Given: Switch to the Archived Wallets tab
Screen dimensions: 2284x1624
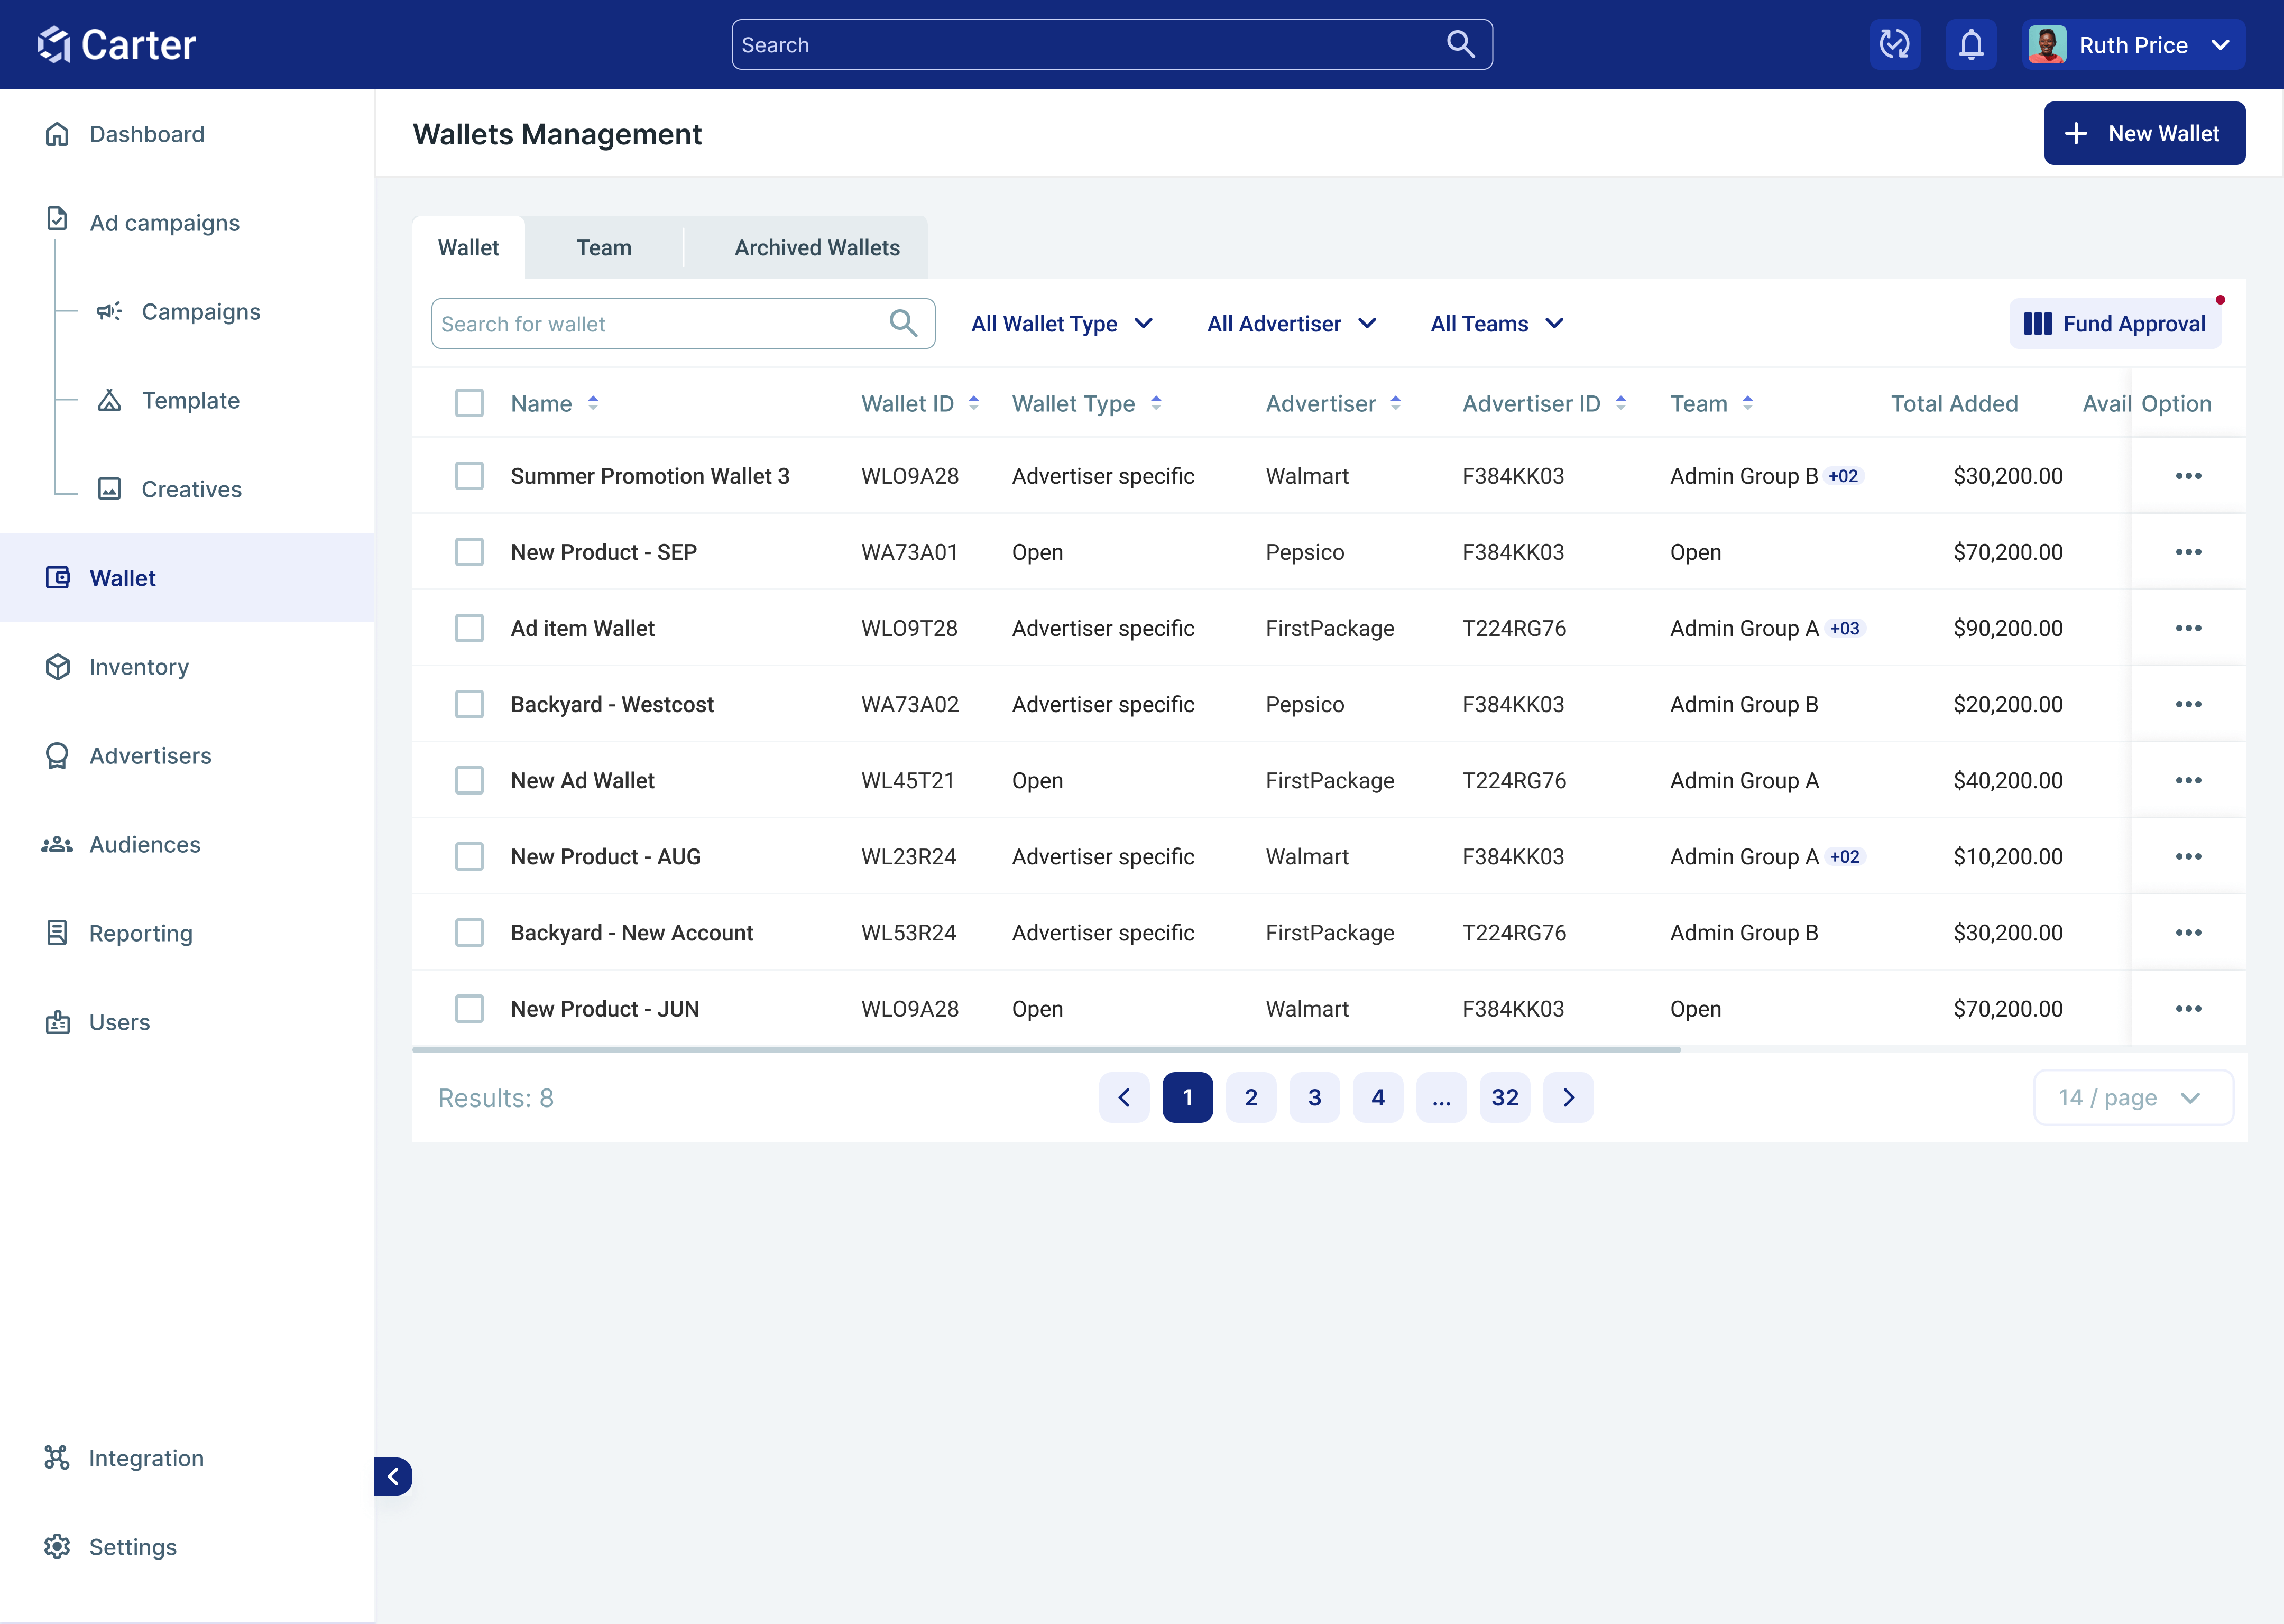Looking at the screenshot, I should coord(816,248).
